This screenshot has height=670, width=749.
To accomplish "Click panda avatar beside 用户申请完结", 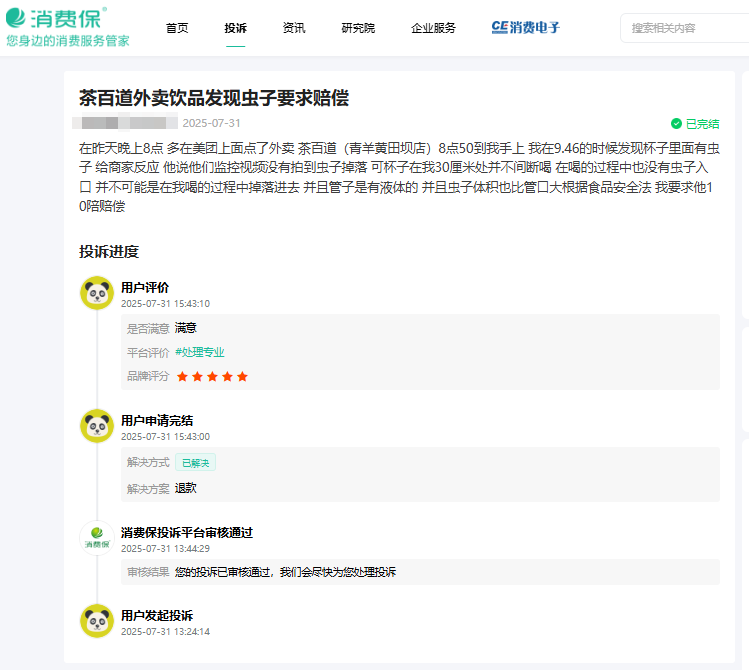I will [97, 426].
